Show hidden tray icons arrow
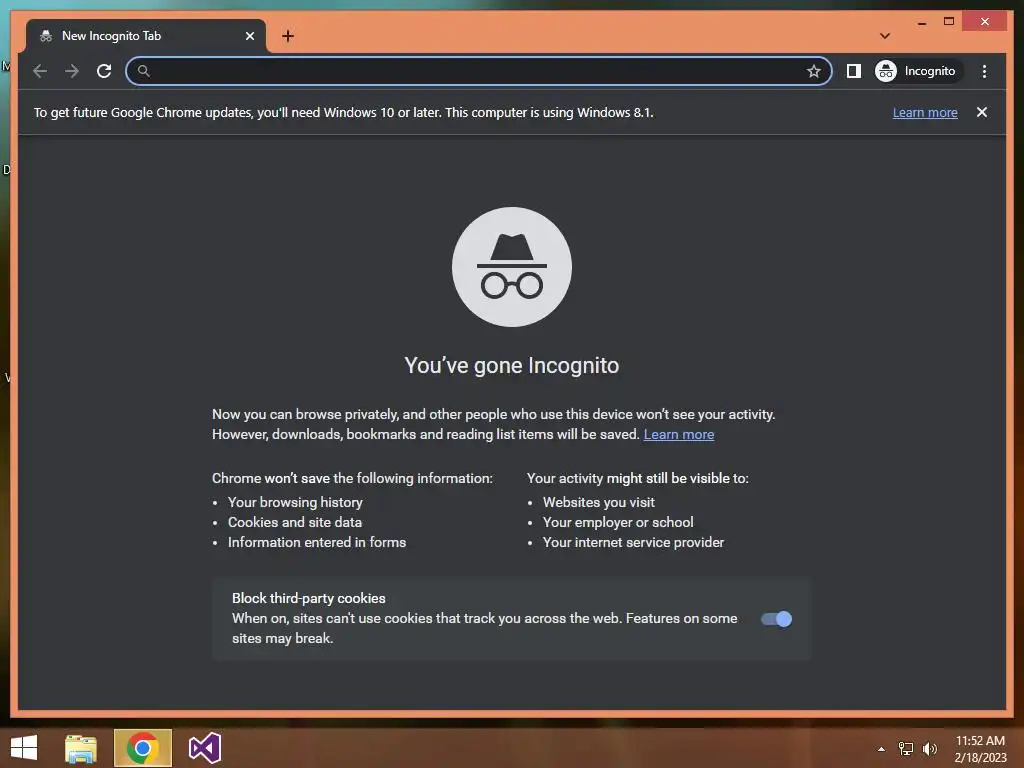Screen dimensions: 1024x768 pyautogui.click(x=881, y=749)
